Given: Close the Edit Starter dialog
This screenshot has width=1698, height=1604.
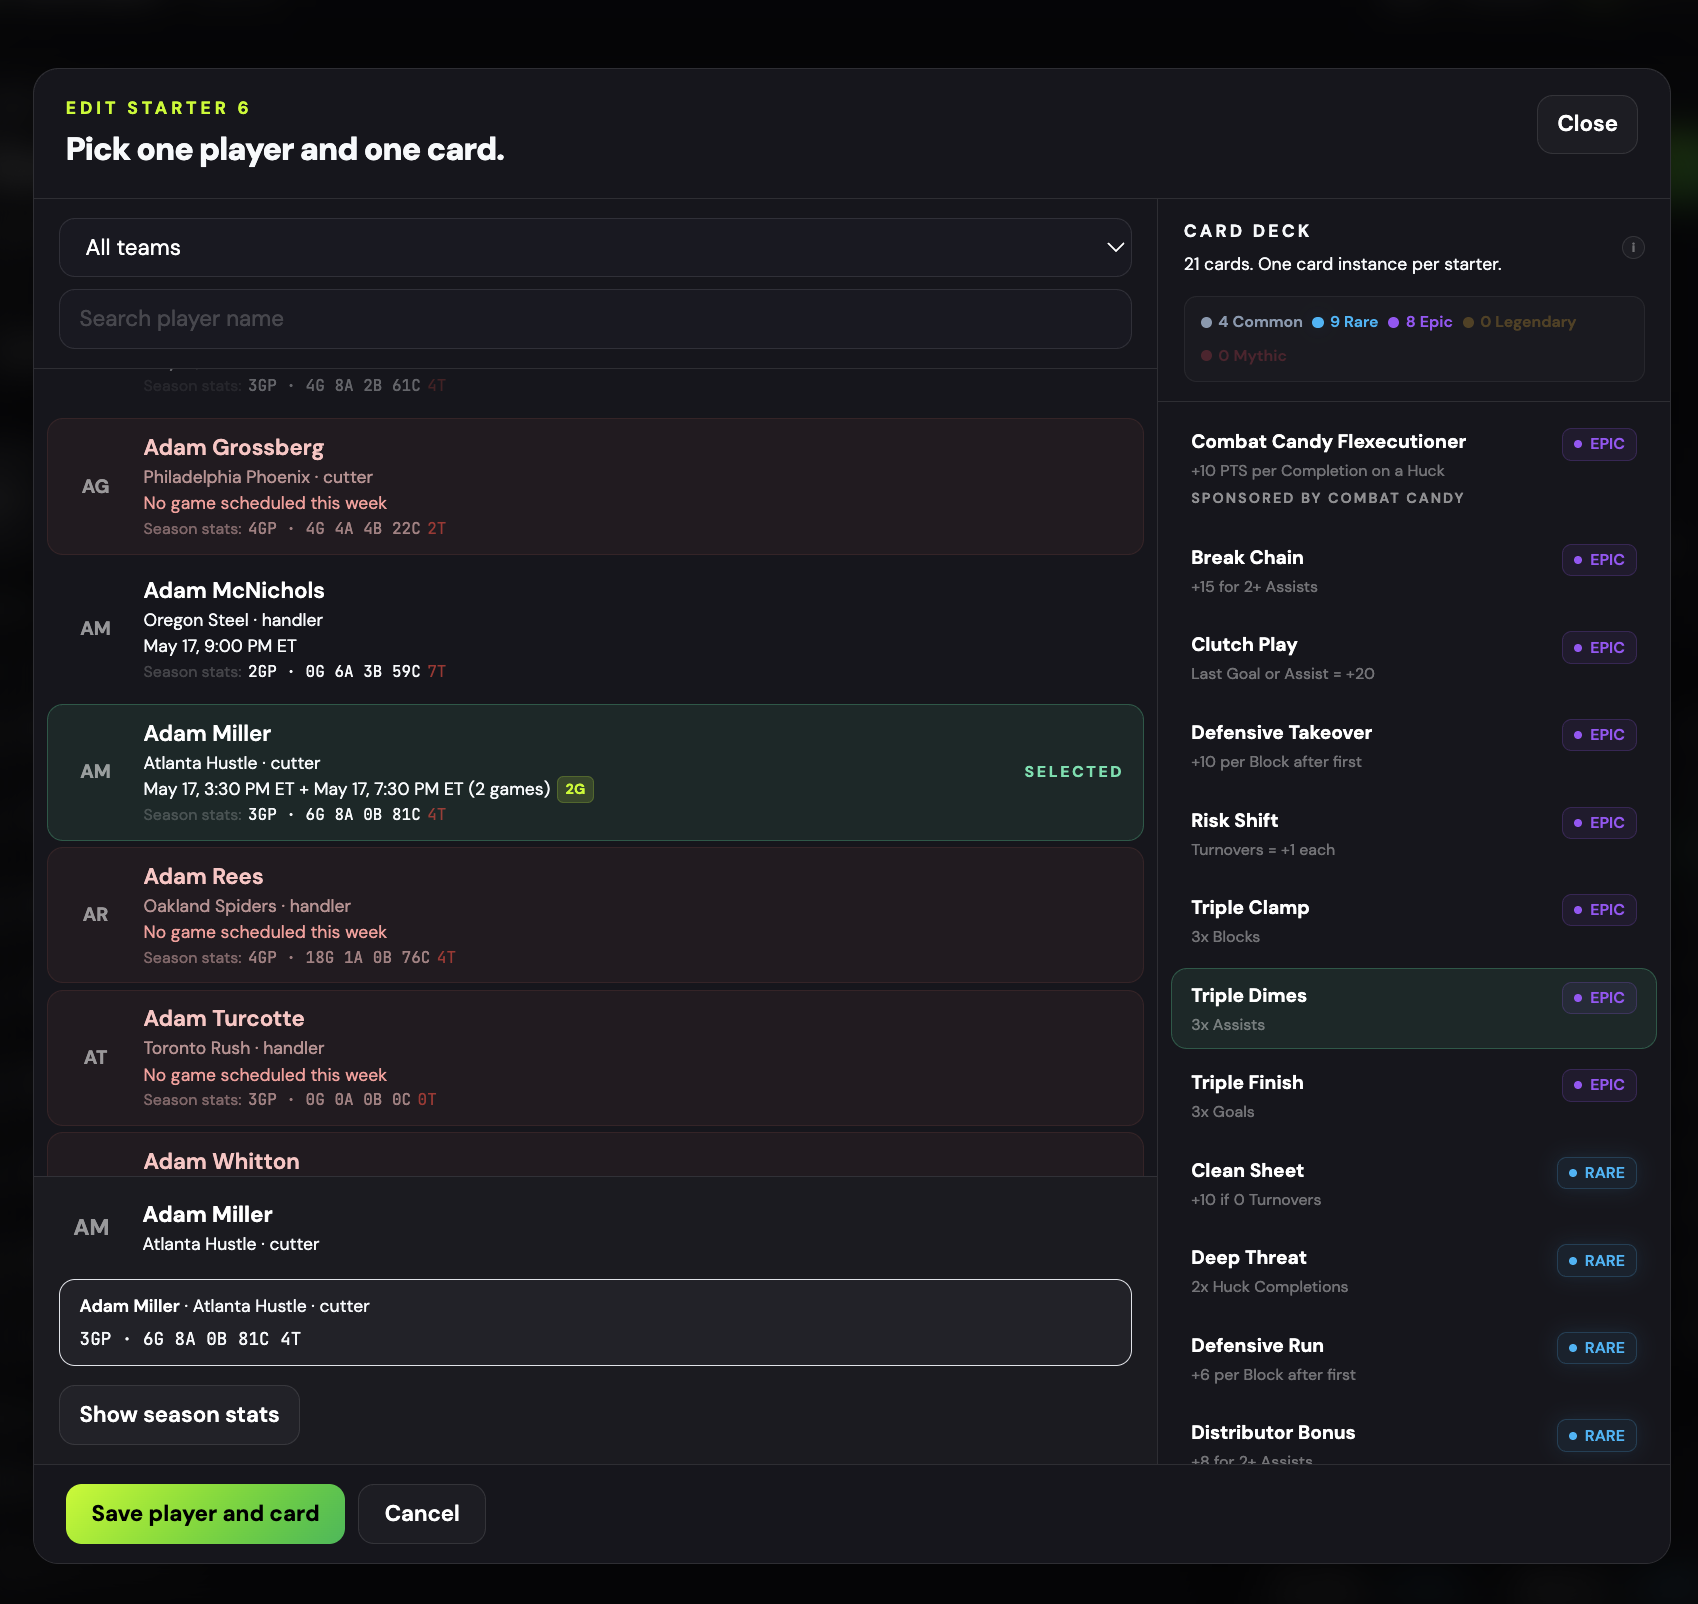Looking at the screenshot, I should coord(1587,124).
